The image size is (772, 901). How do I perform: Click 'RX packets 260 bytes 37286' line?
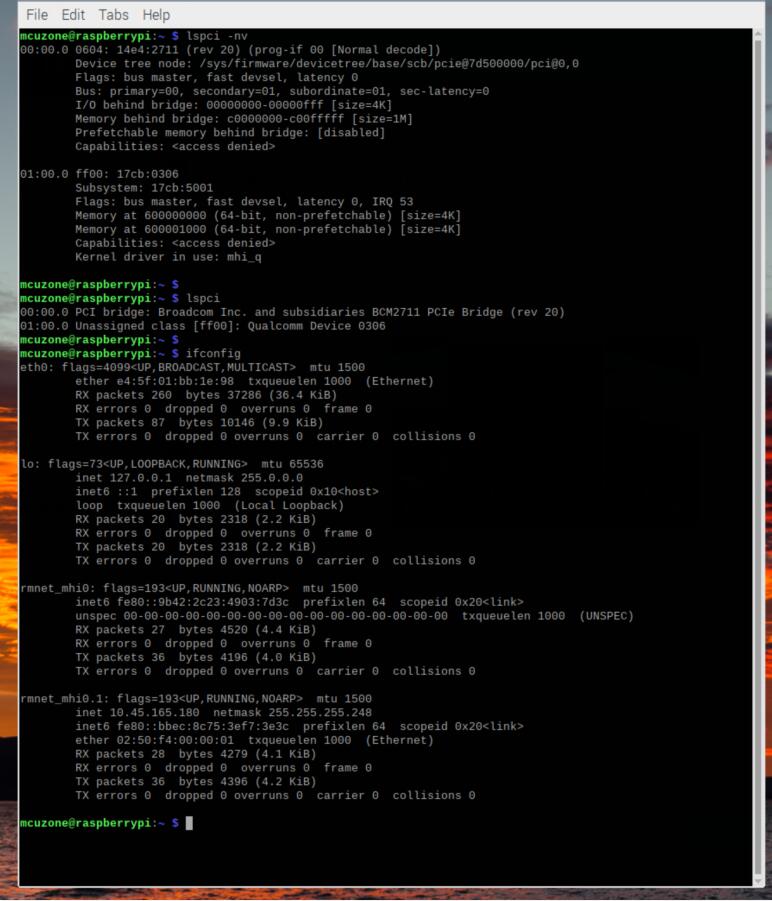(x=206, y=395)
